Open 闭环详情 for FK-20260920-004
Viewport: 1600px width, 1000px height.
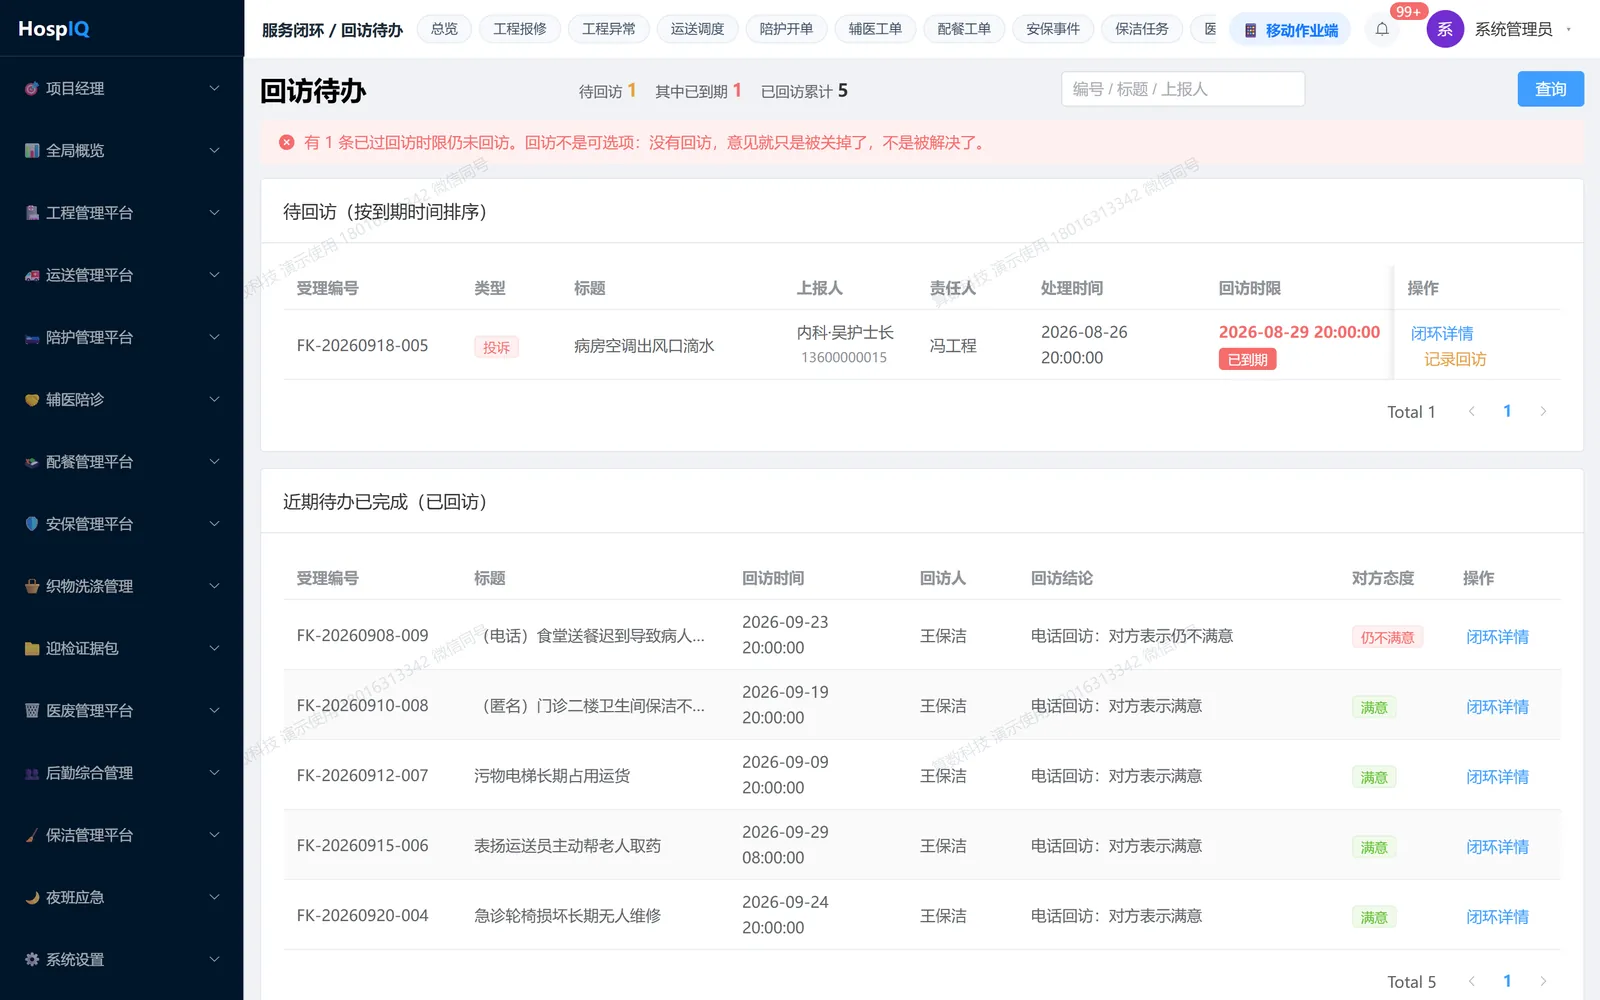point(1497,917)
